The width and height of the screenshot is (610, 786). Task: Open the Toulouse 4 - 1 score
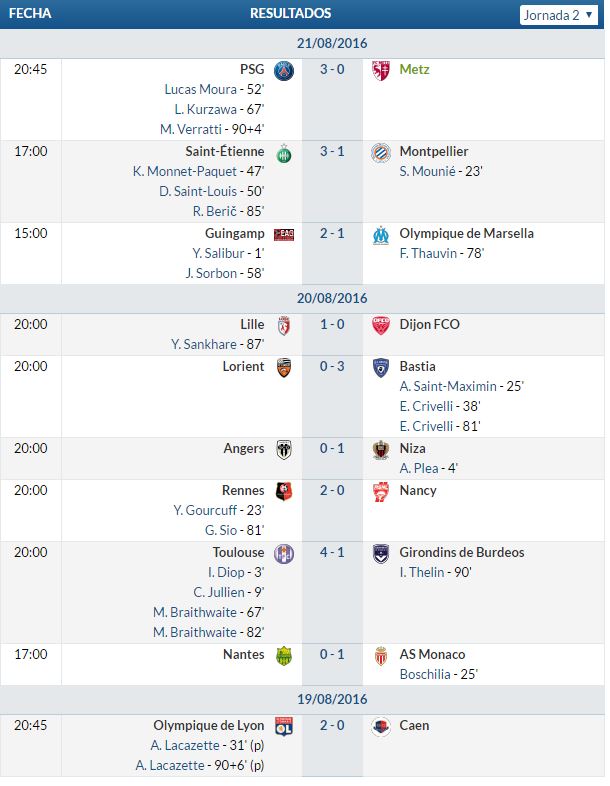click(332, 552)
